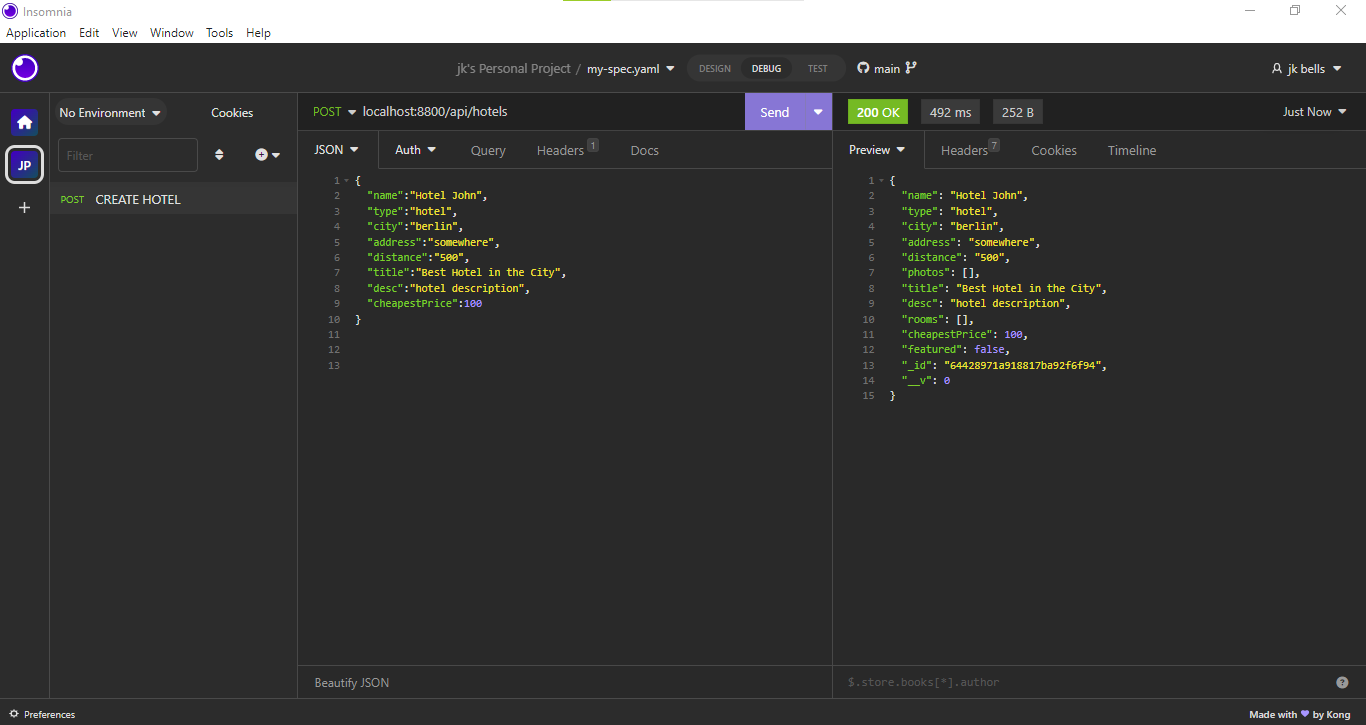Expand the Just Now response history dropdown

pyautogui.click(x=1313, y=111)
